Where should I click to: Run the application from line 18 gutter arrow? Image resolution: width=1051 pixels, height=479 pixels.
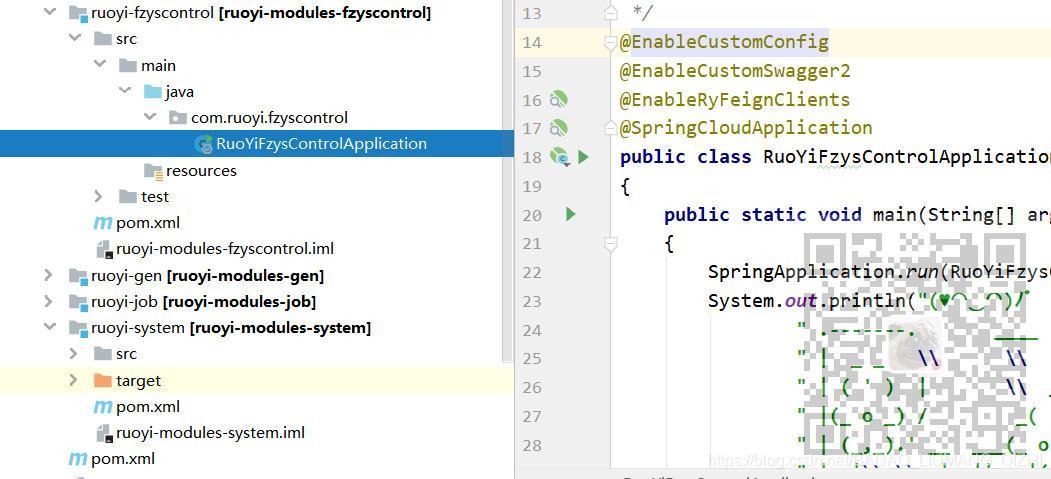[583, 157]
